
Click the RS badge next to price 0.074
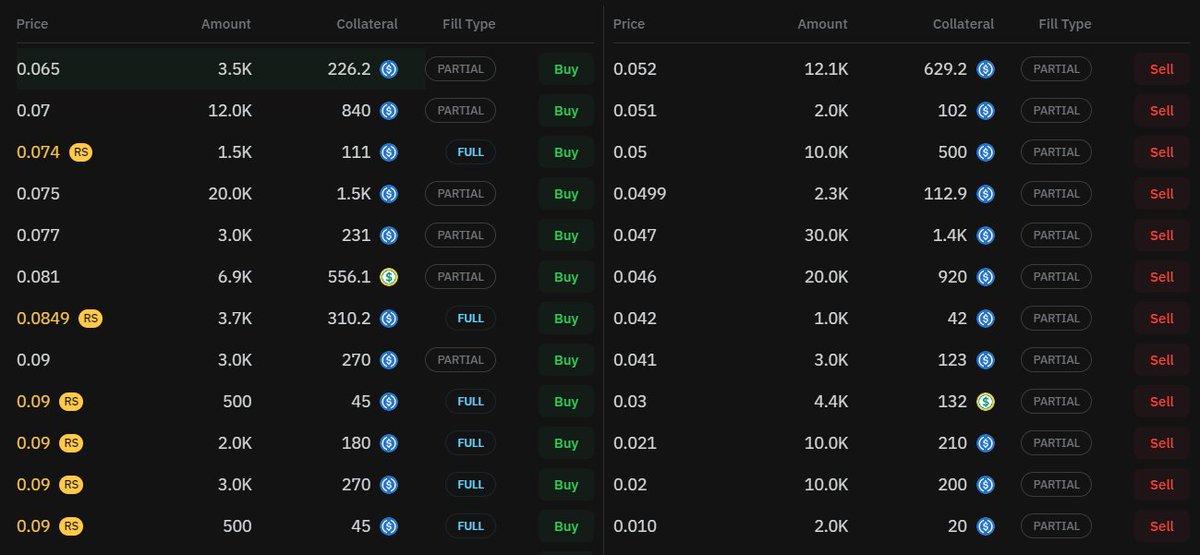click(x=81, y=152)
